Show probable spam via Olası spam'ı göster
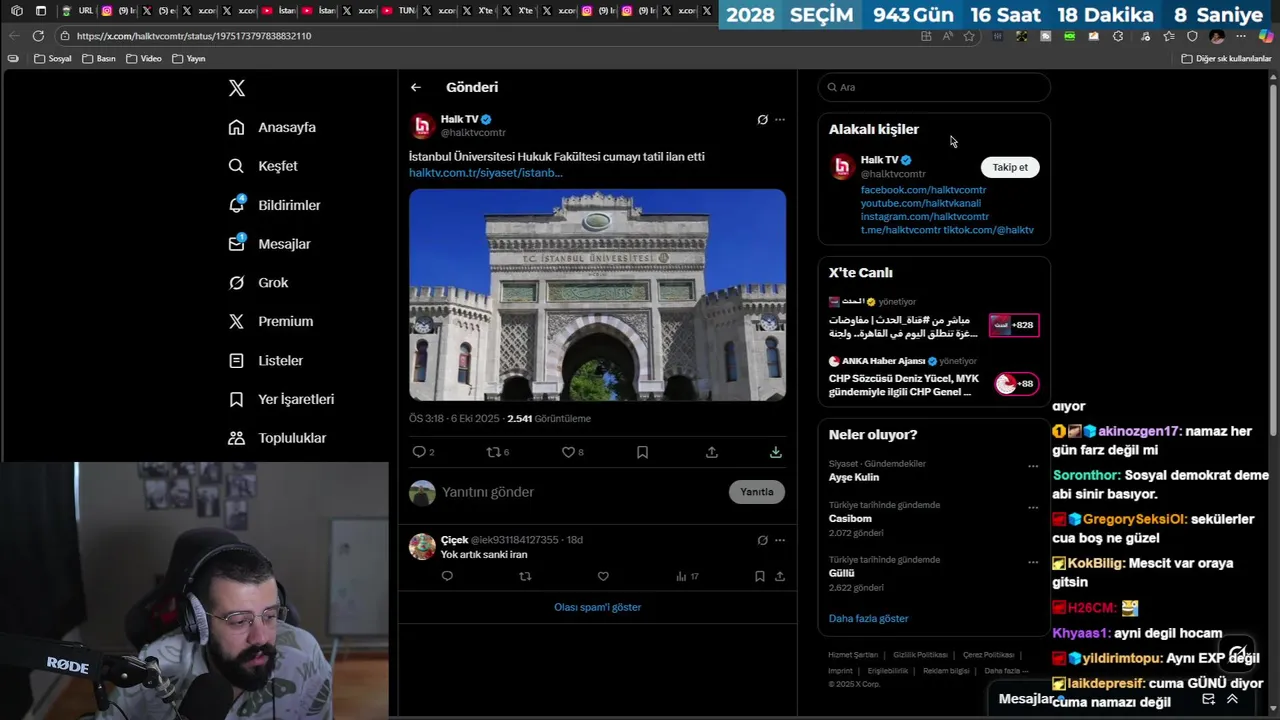Viewport: 1280px width, 720px height. point(598,607)
